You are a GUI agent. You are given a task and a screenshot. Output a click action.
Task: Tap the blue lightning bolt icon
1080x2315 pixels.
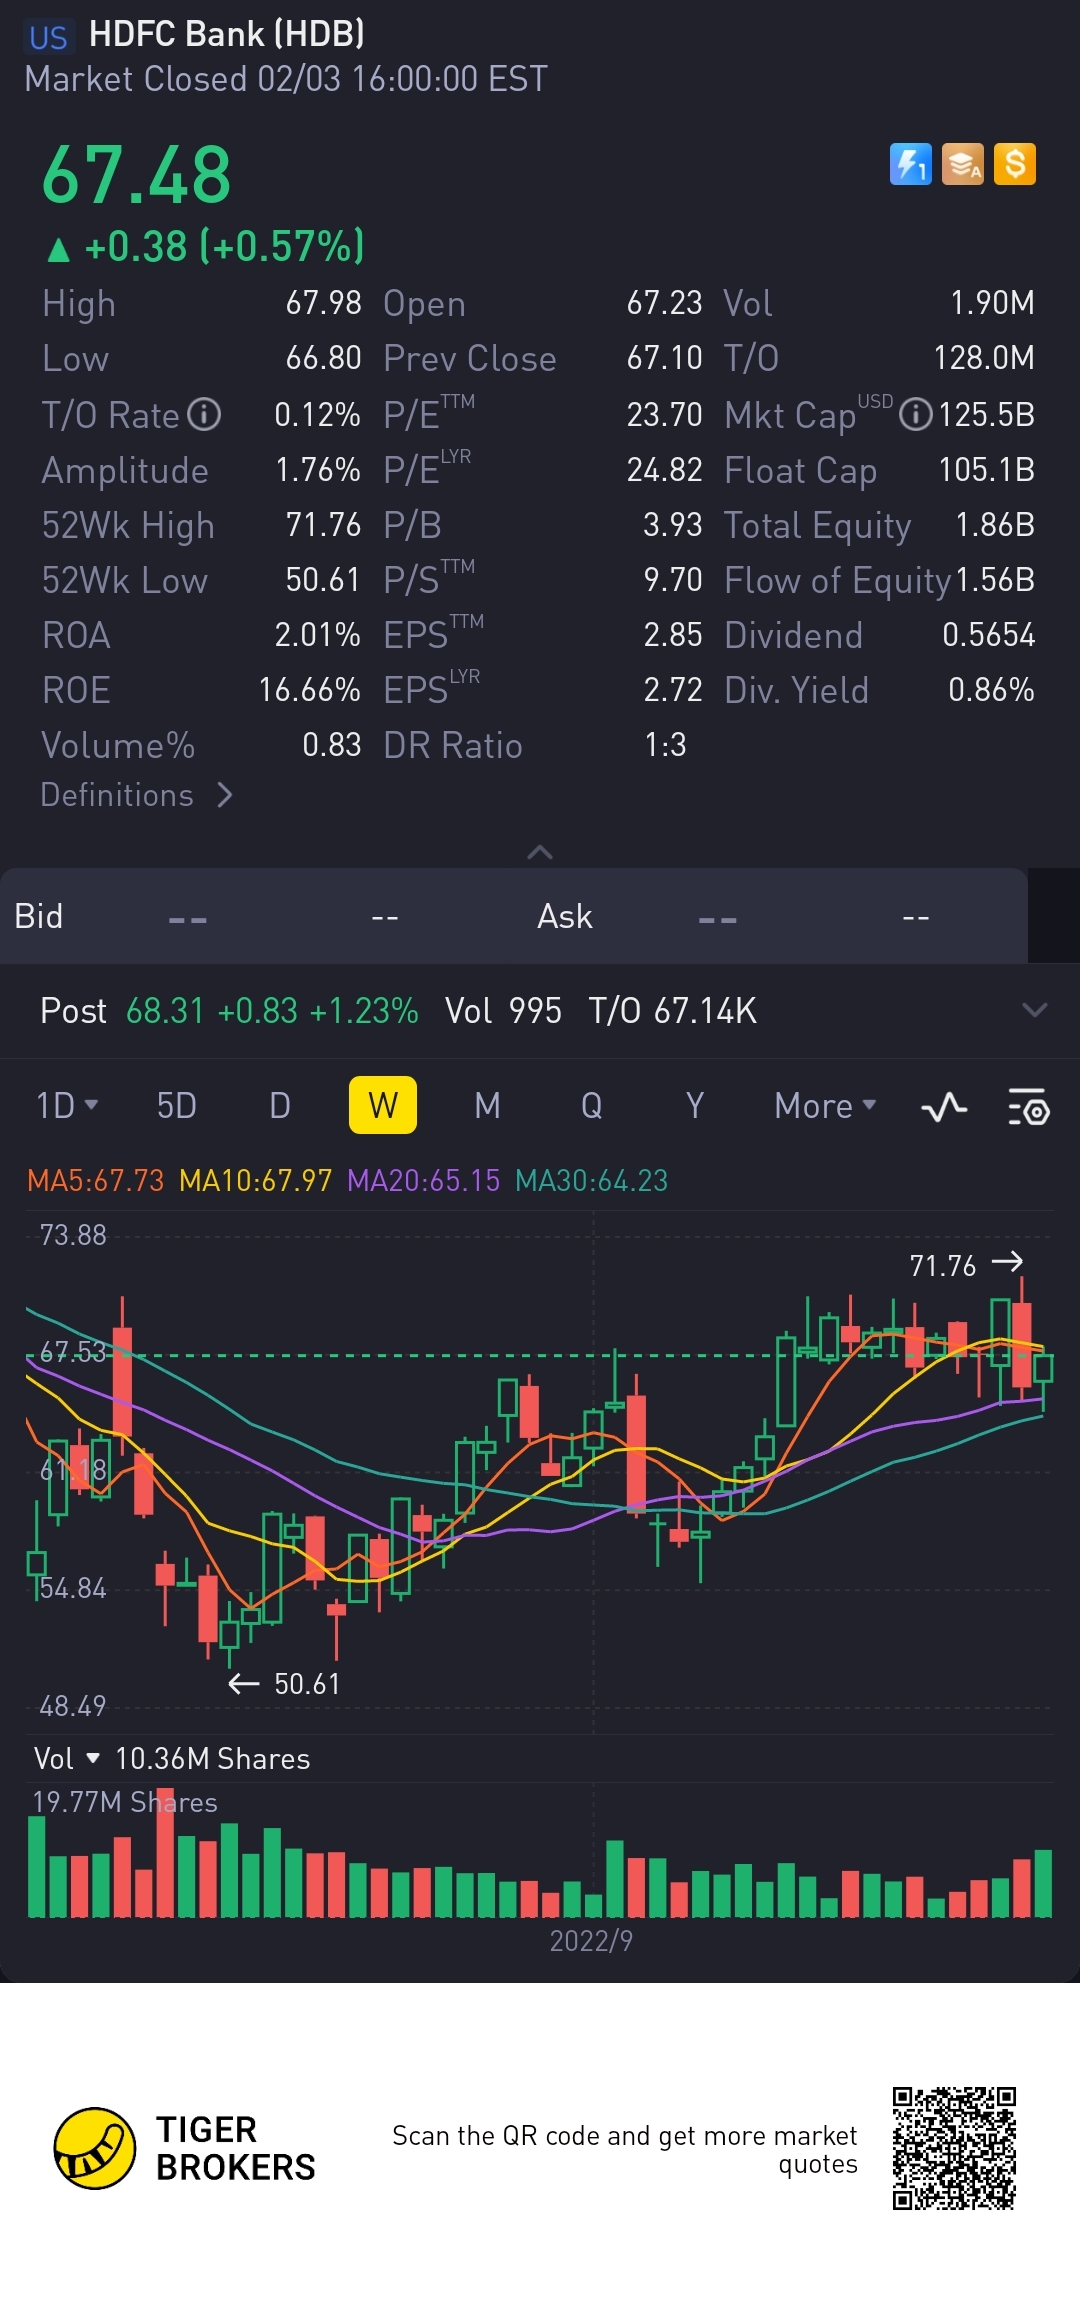point(910,164)
